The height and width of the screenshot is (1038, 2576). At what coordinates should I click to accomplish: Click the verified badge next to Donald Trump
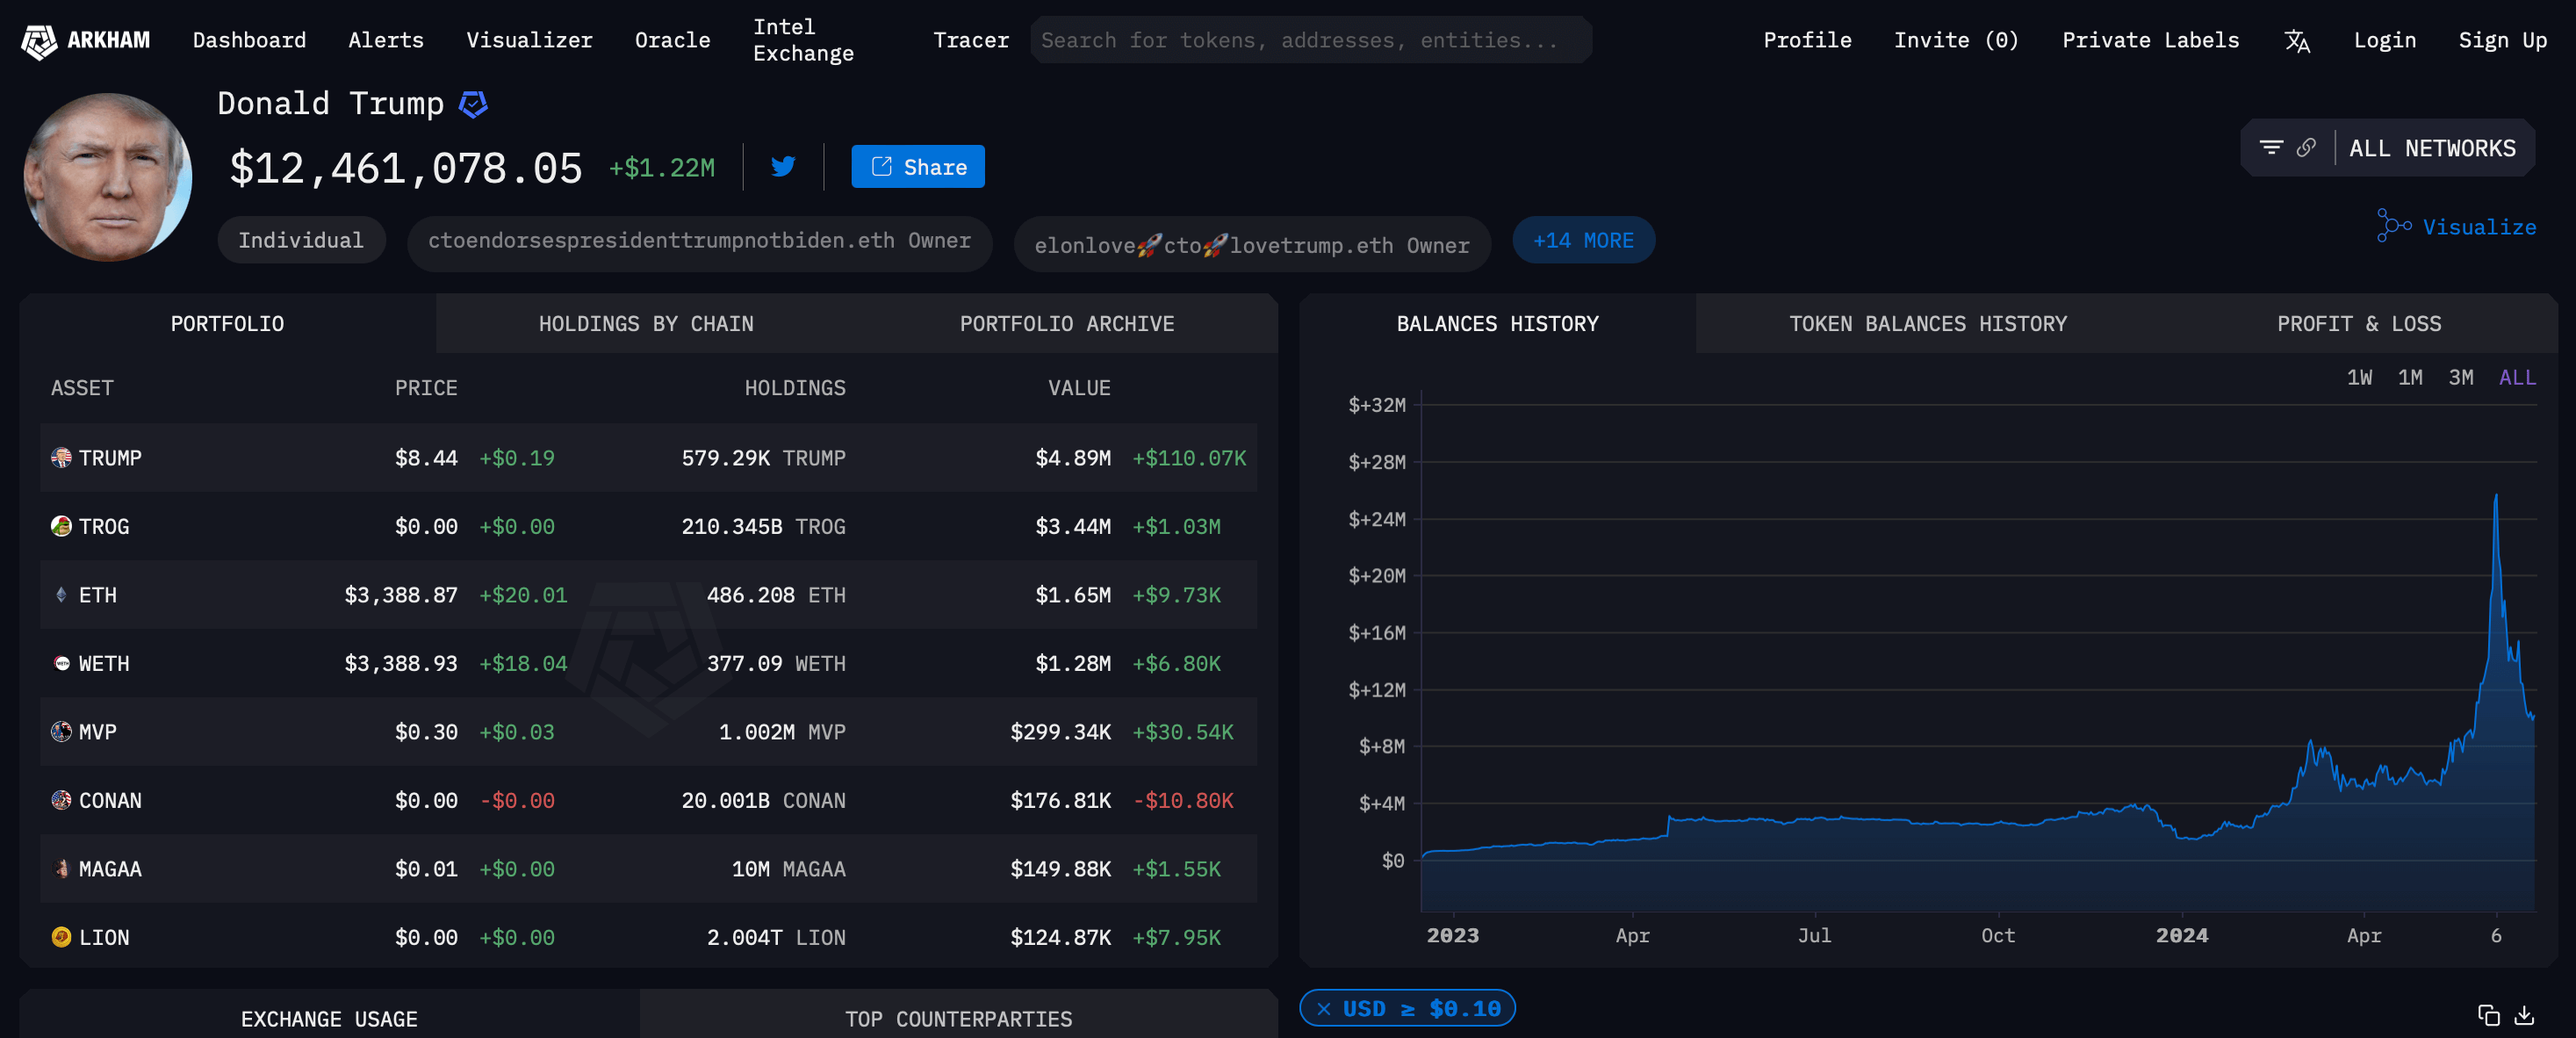473,104
